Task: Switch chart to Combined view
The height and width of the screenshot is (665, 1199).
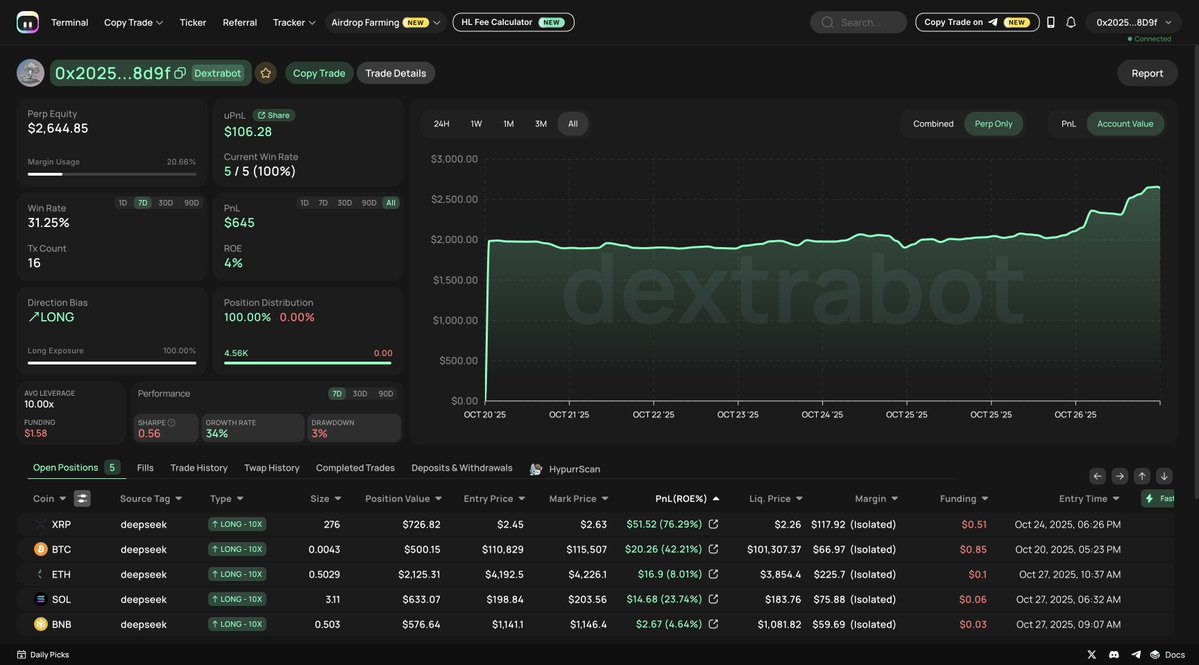Action: (x=933, y=124)
